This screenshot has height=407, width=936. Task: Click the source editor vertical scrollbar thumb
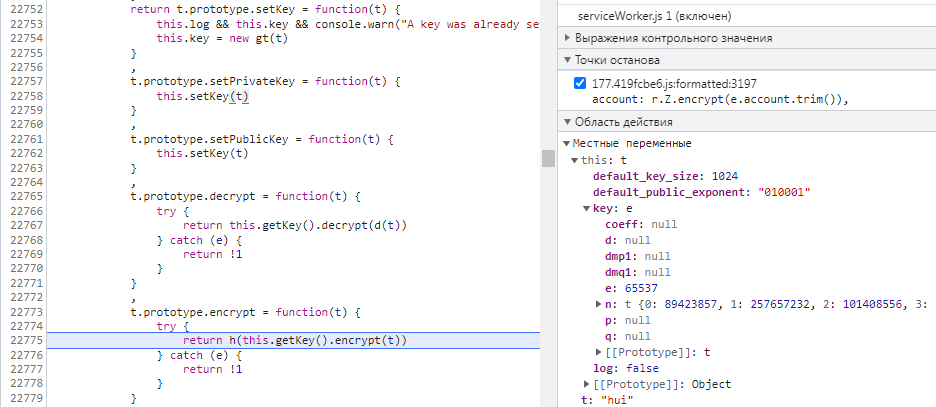click(548, 158)
